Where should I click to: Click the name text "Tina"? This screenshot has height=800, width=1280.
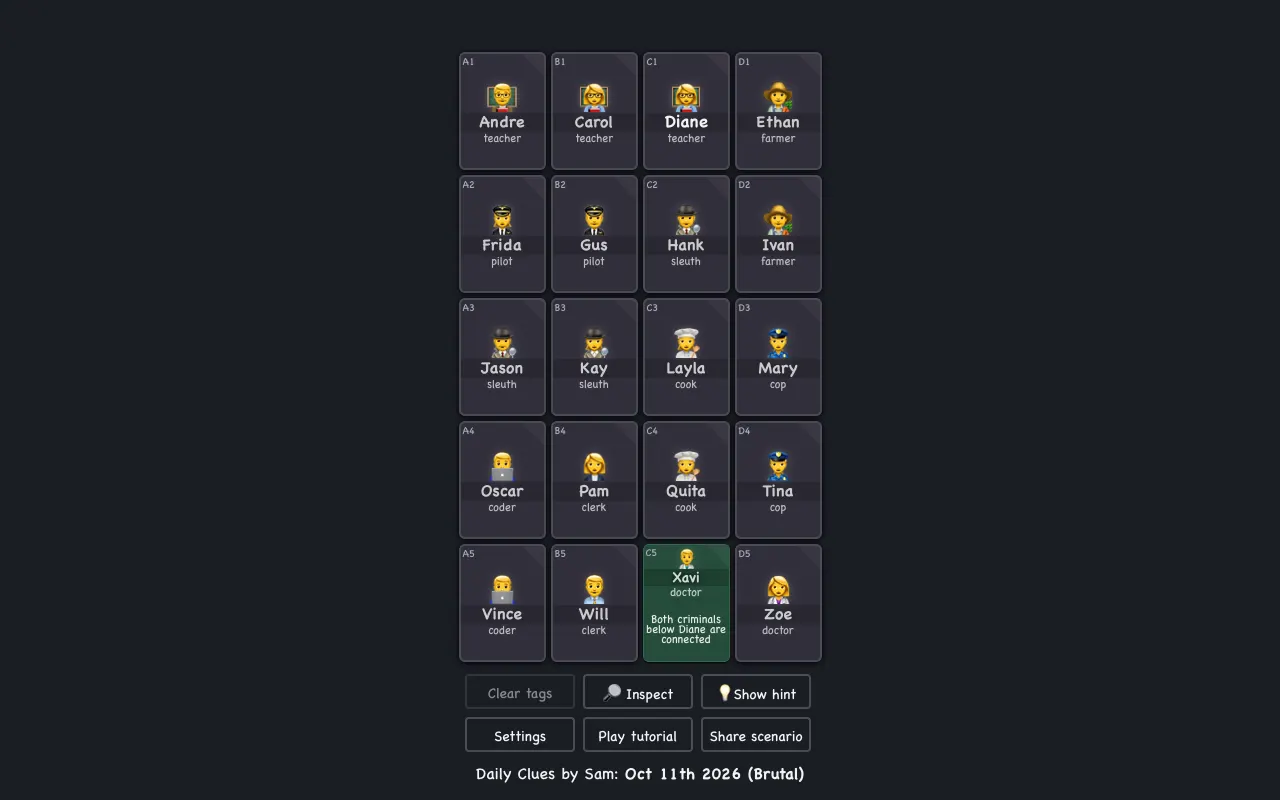(x=778, y=491)
